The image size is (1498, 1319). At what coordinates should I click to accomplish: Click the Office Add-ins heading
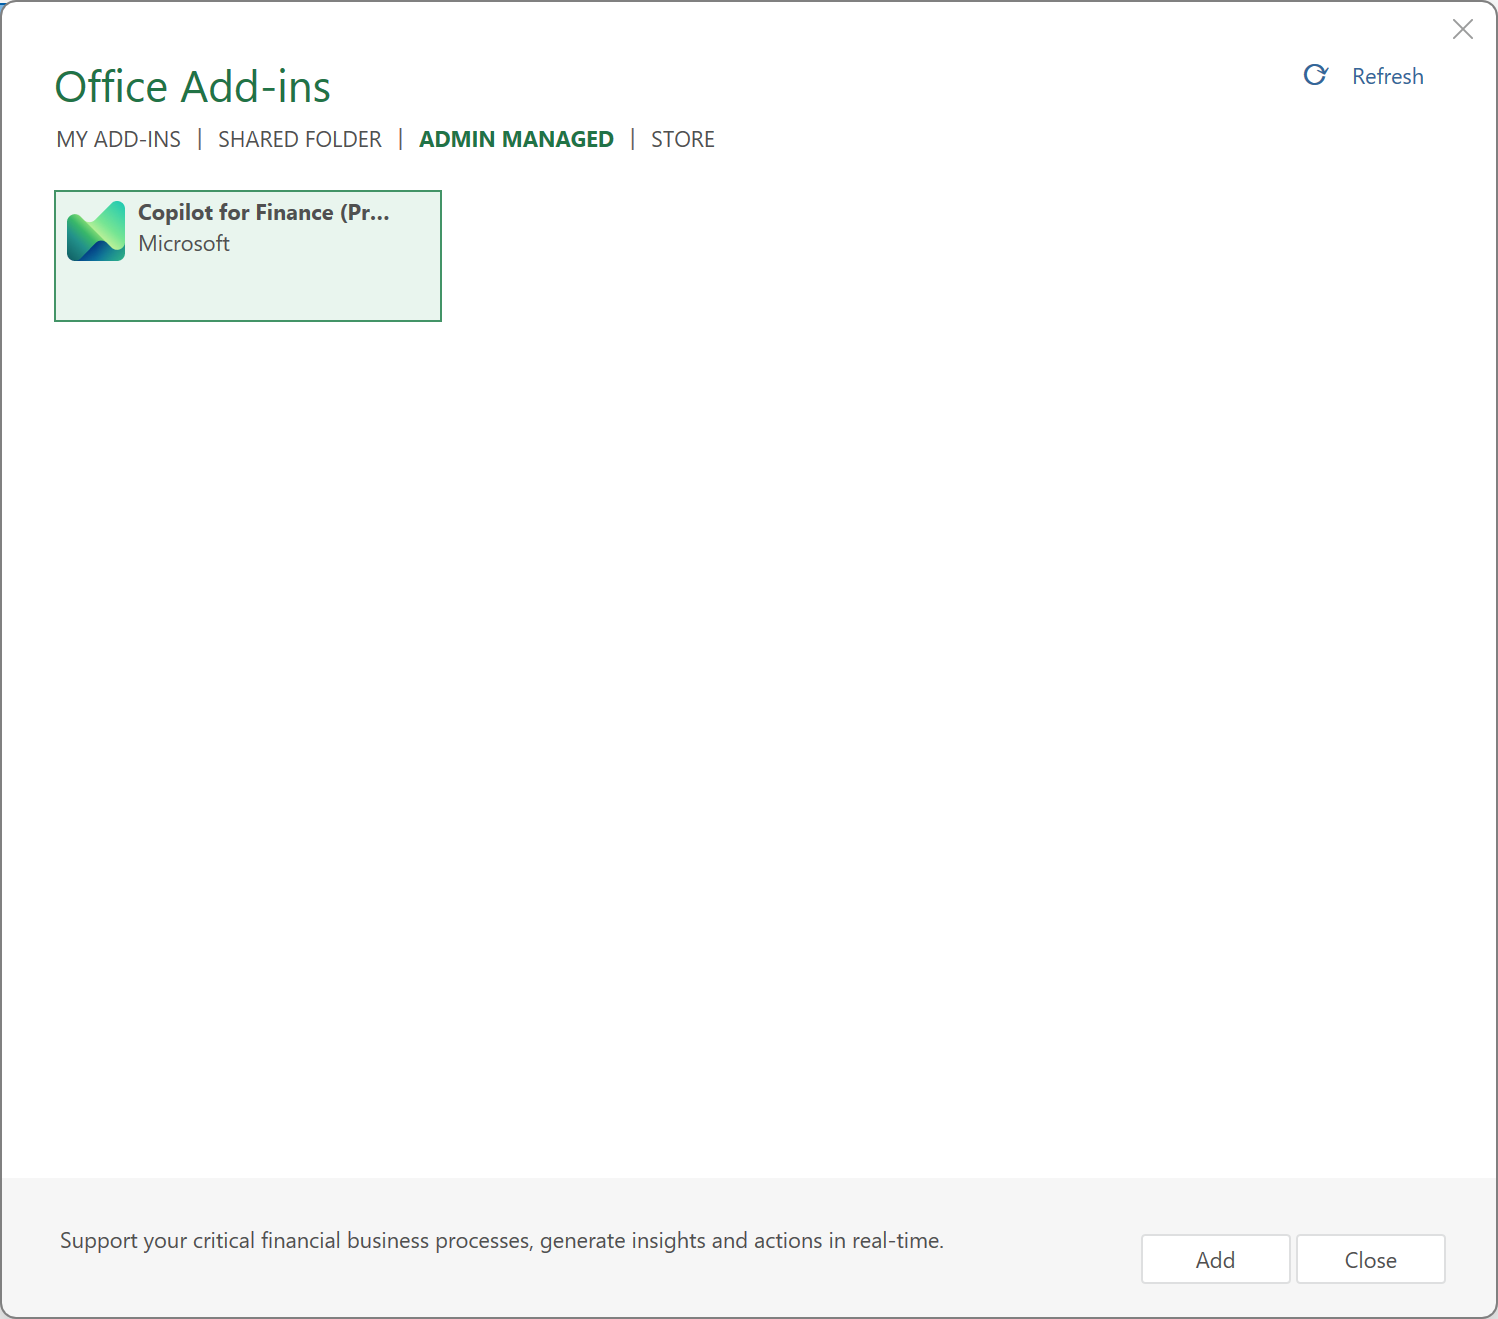pyautogui.click(x=193, y=87)
